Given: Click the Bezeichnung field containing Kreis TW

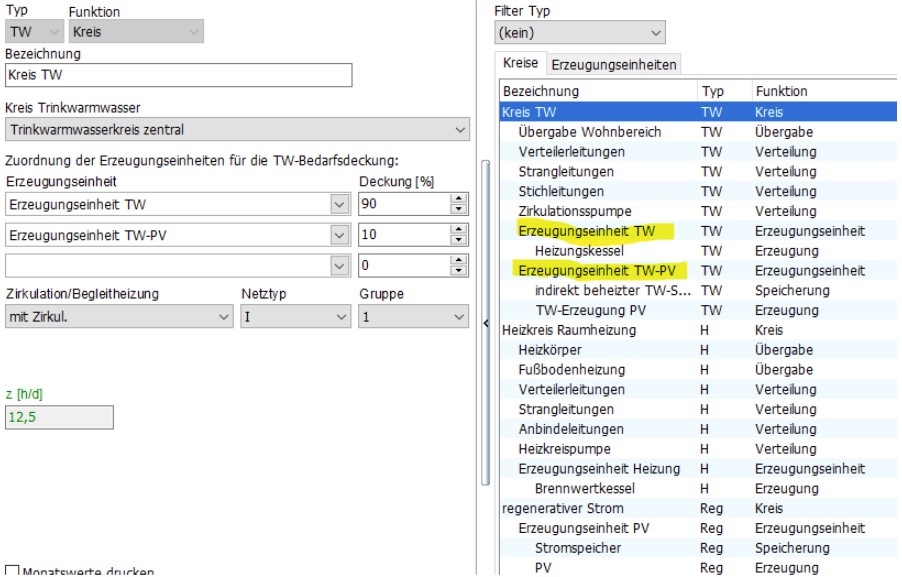Looking at the screenshot, I should 179,75.
